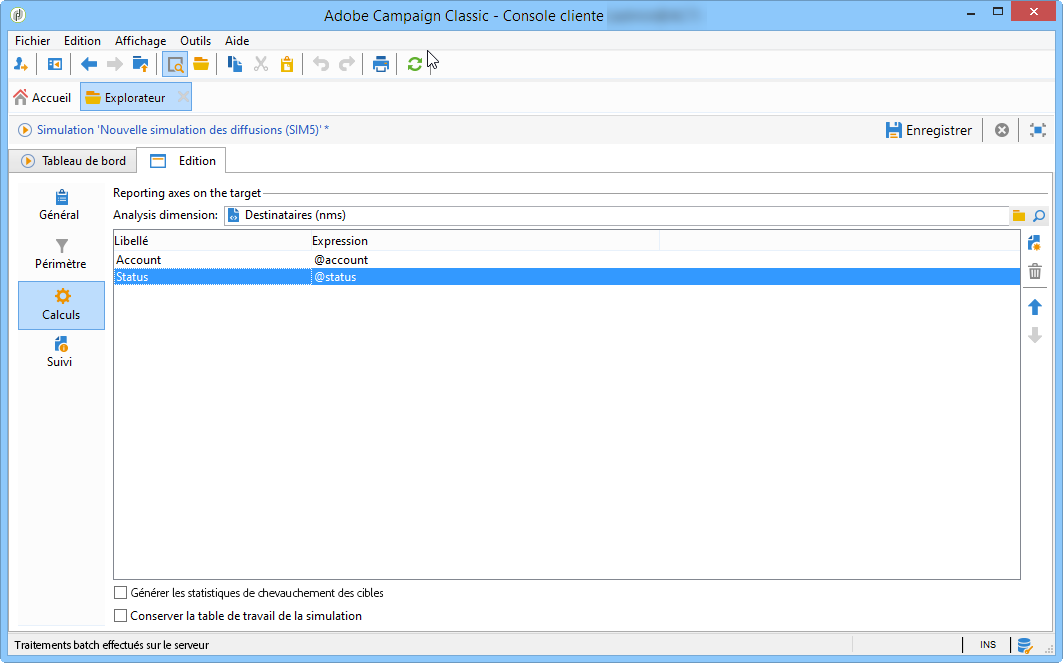
Task: Open the Suivi section
Action: (x=60, y=352)
